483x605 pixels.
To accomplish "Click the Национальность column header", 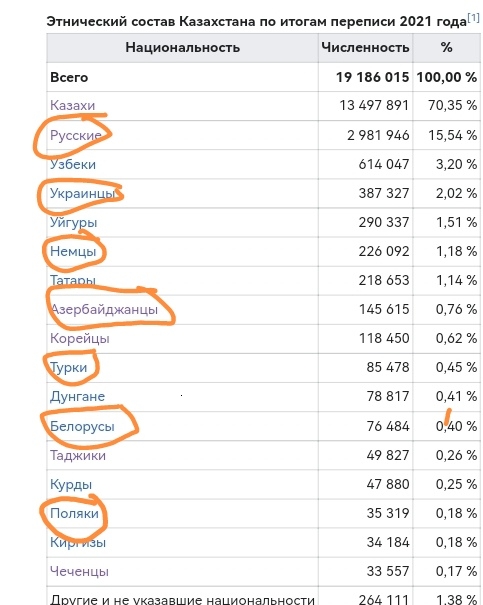I will pyautogui.click(x=182, y=47).
